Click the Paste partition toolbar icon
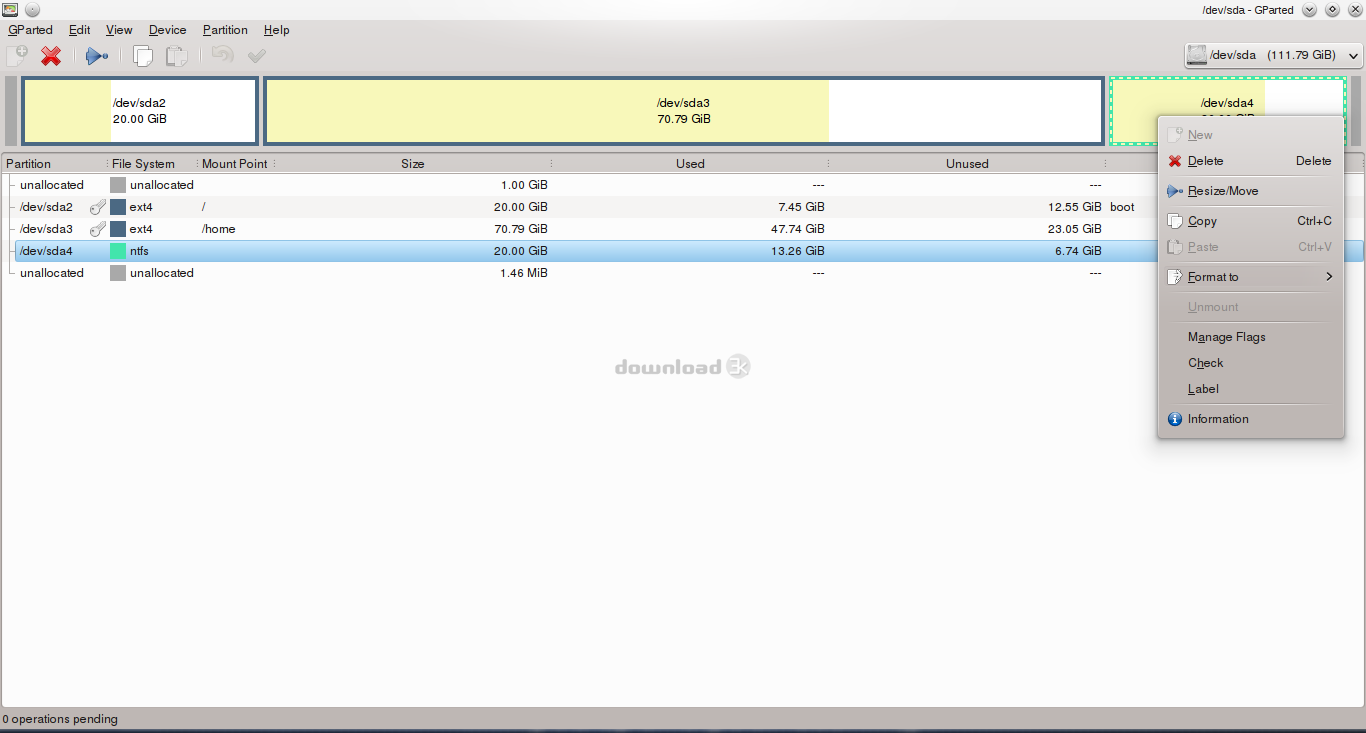This screenshot has height=733, width=1366. [x=176, y=56]
